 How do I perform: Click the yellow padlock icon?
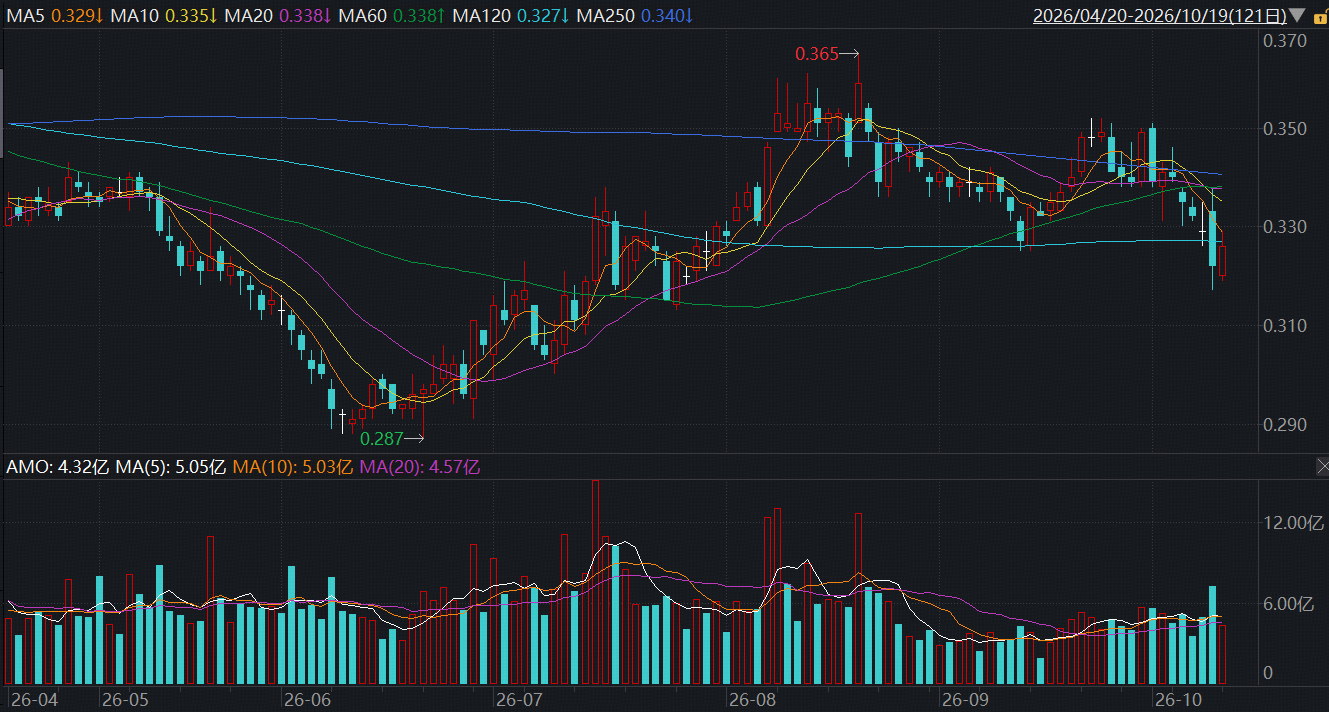[1319, 16]
